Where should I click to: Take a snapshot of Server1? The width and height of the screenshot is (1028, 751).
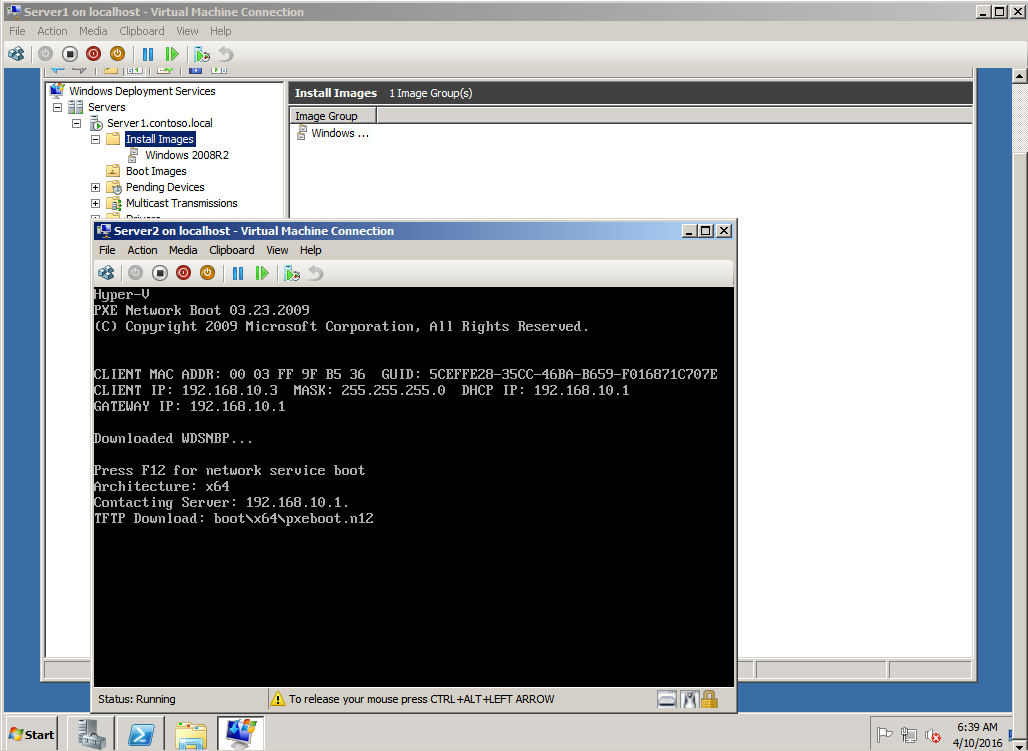pos(202,54)
